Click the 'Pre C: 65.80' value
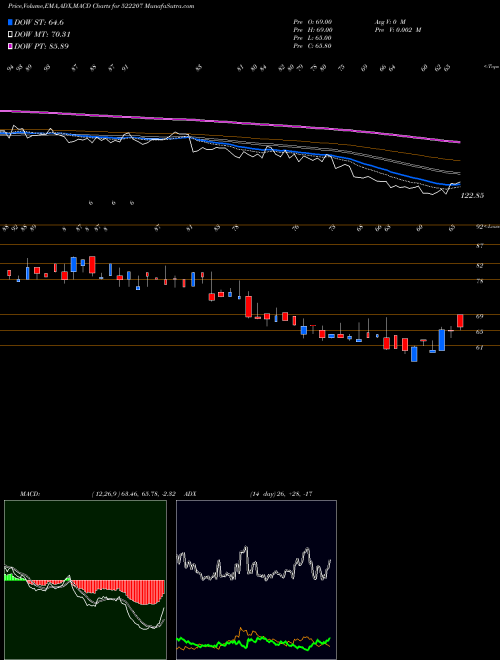This screenshot has height=660, width=500. tap(313, 46)
